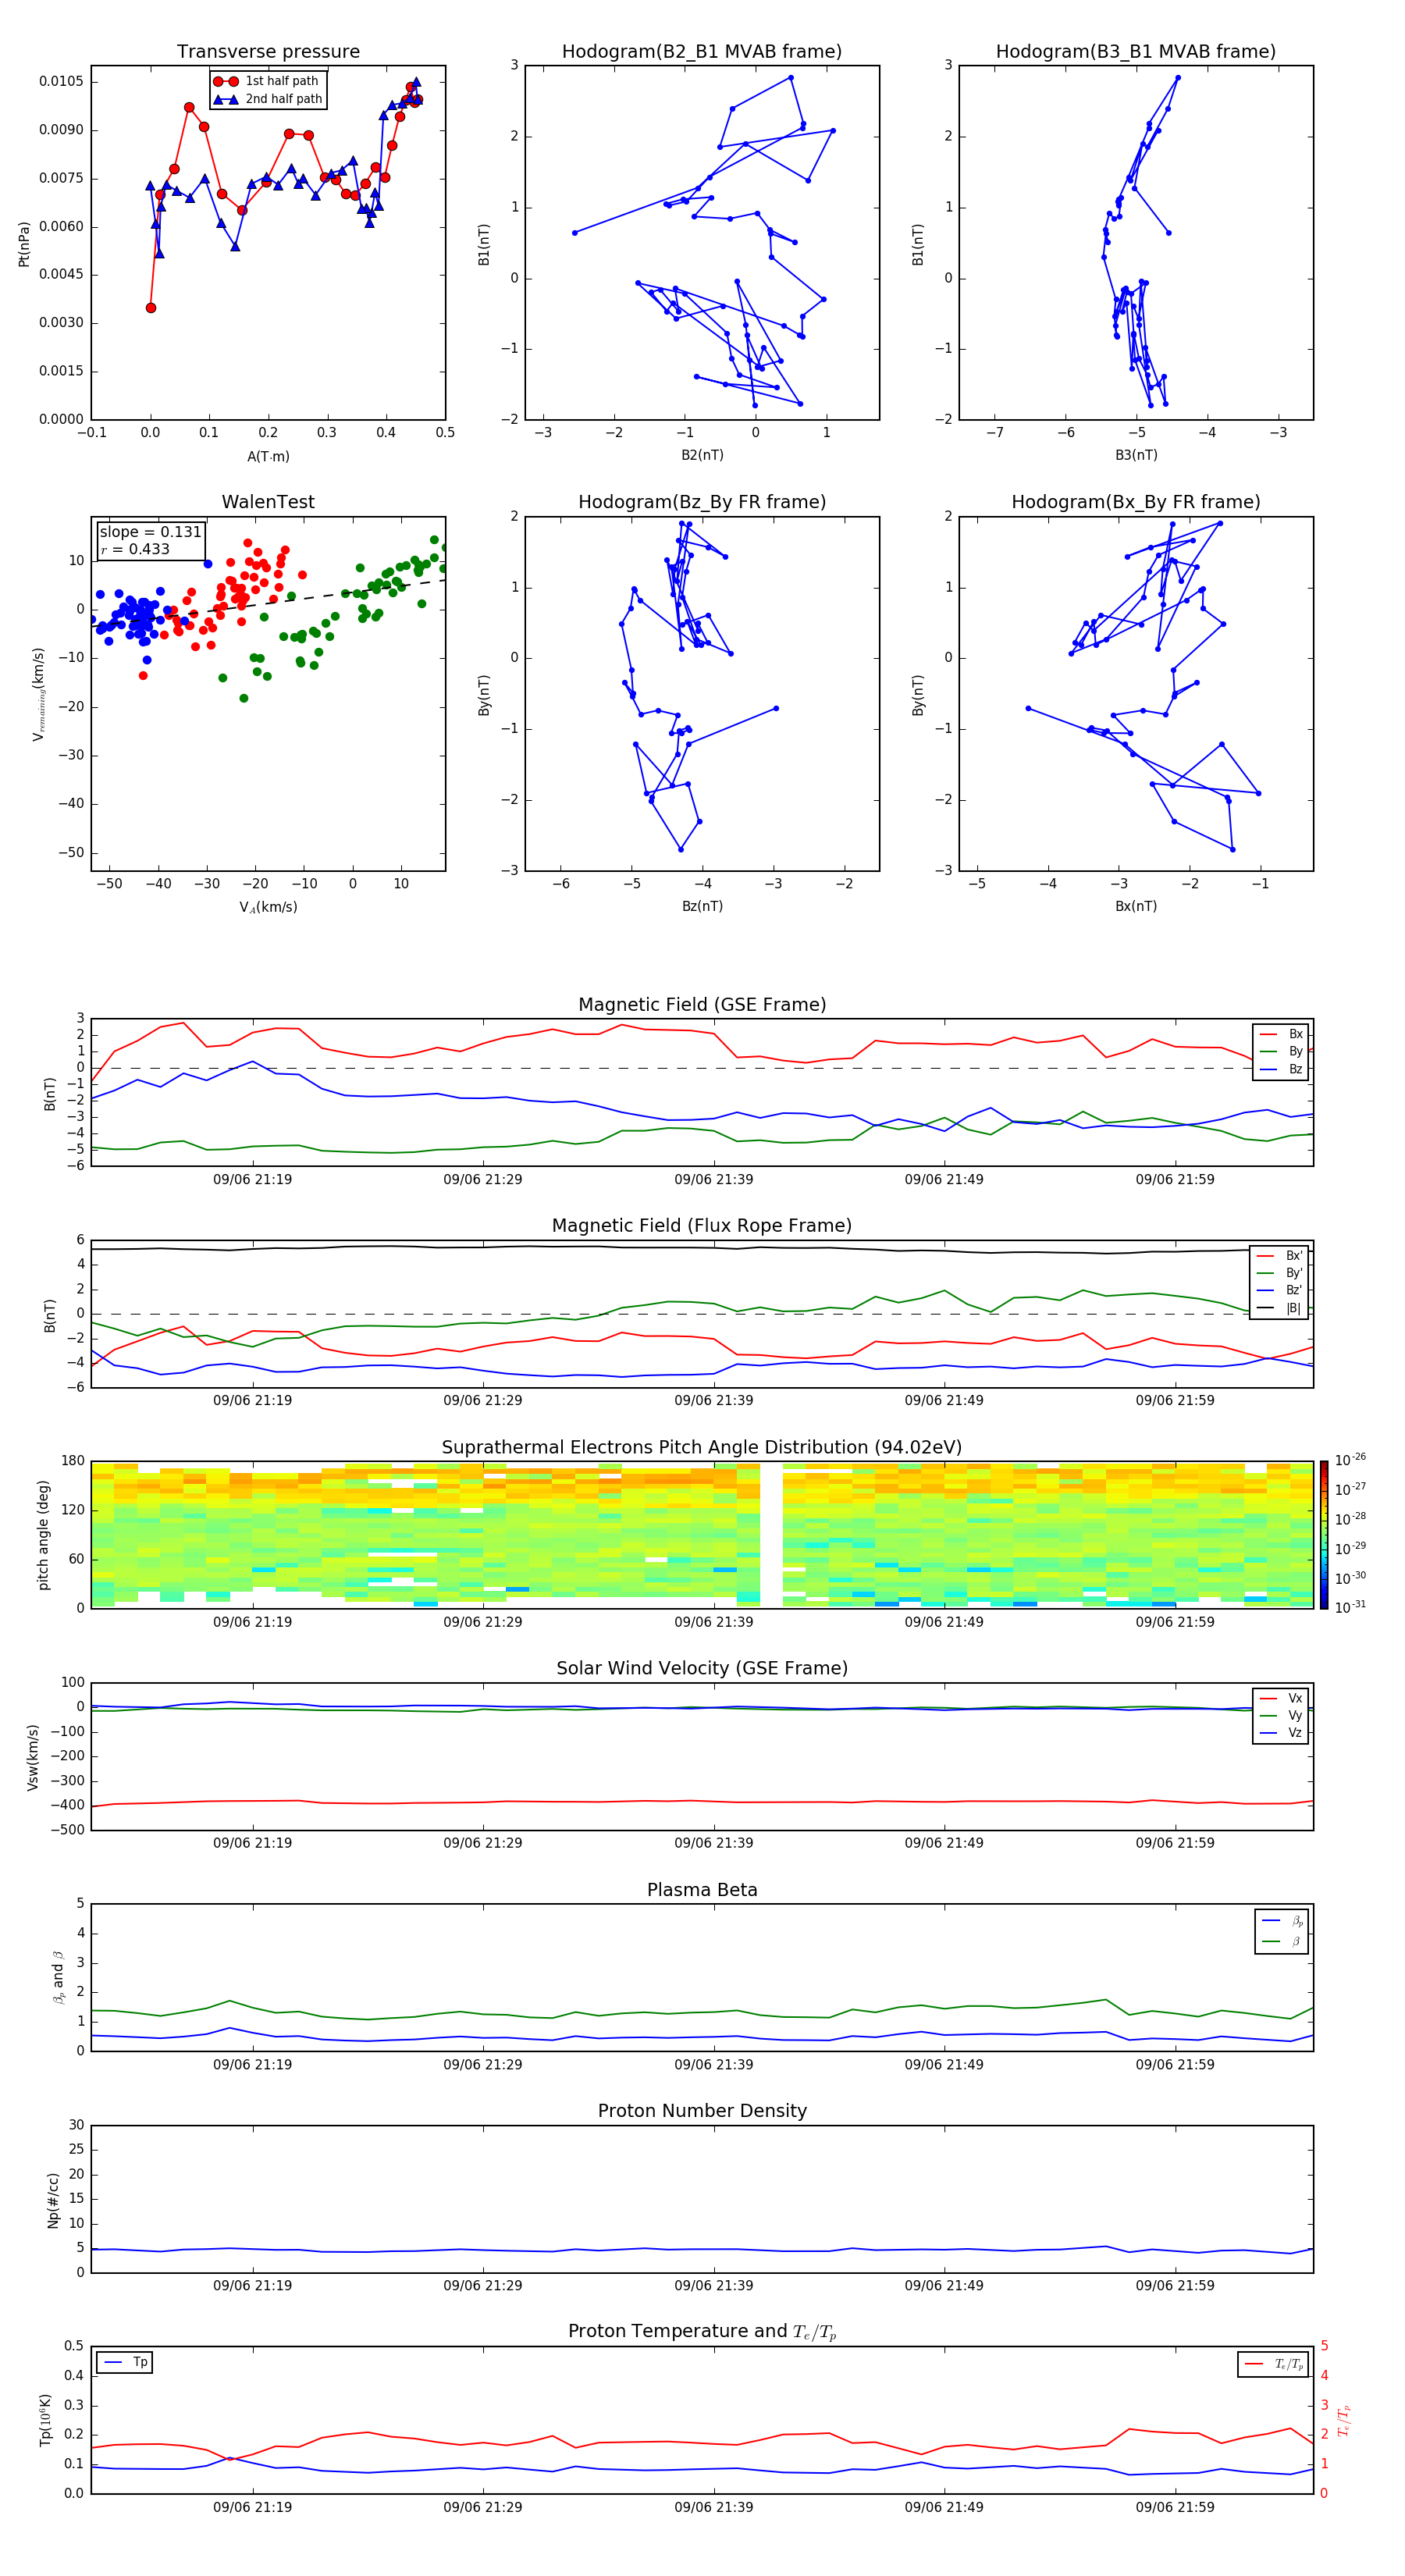Click '2nd half path' legend entry
Image resolution: width=1405 pixels, height=2576 pixels.
coord(267,99)
